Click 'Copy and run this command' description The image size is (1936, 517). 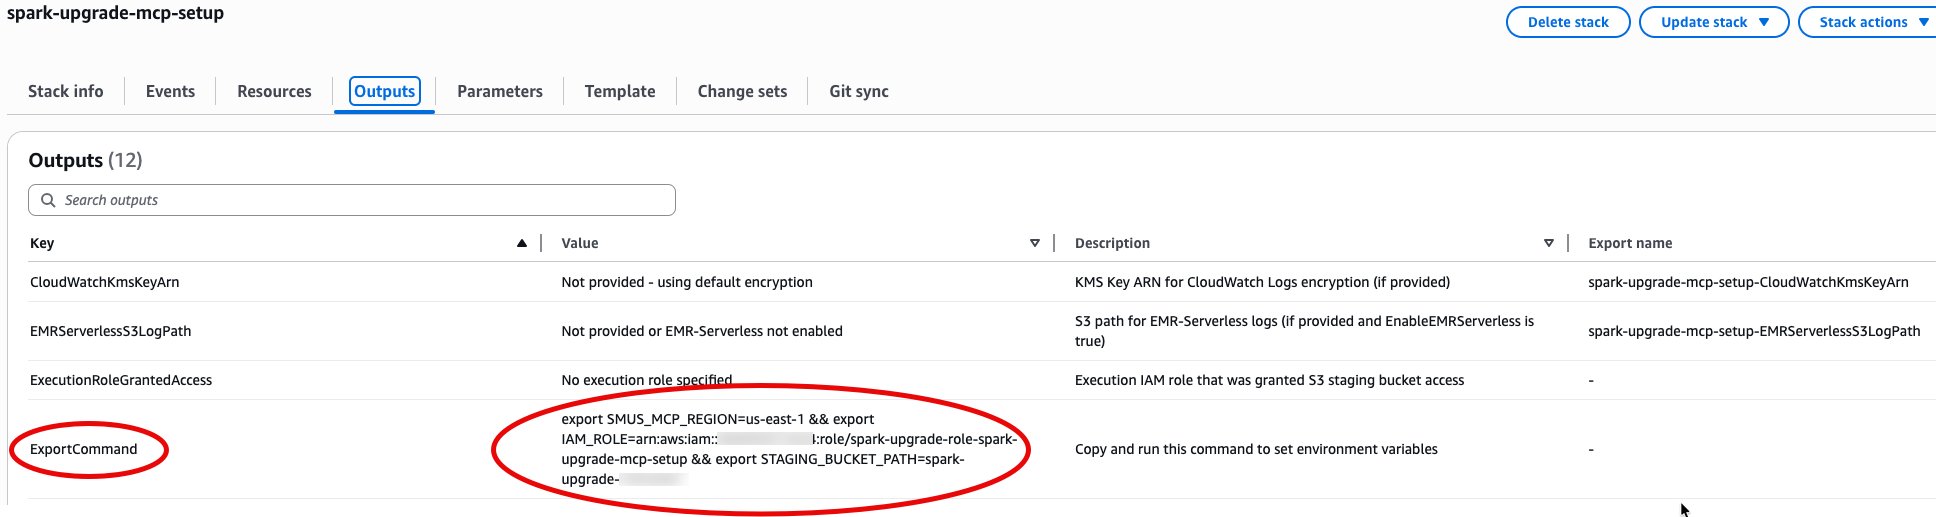(1256, 449)
